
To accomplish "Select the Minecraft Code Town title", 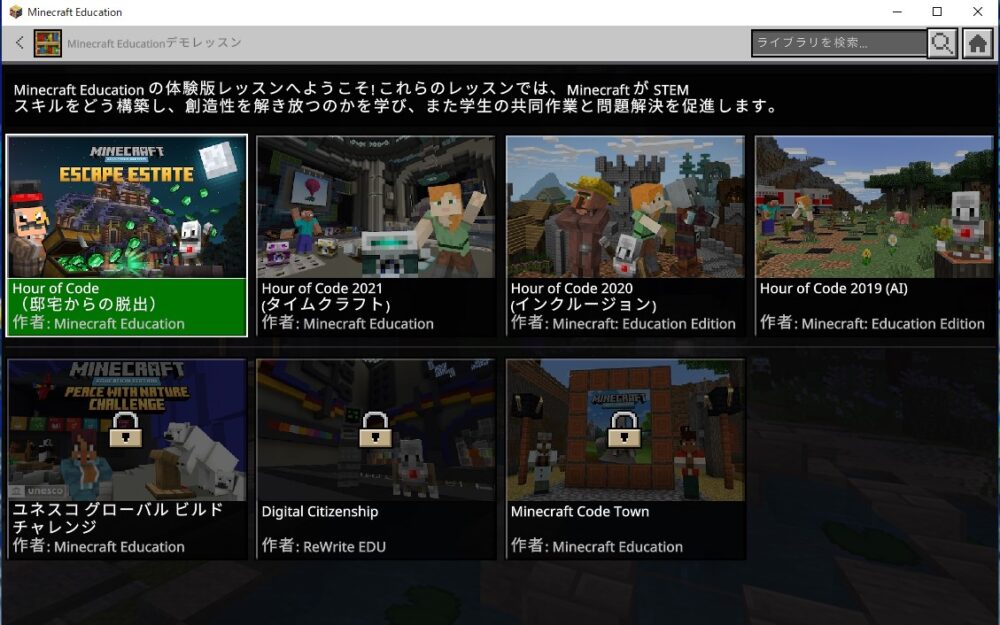I will tap(580, 511).
